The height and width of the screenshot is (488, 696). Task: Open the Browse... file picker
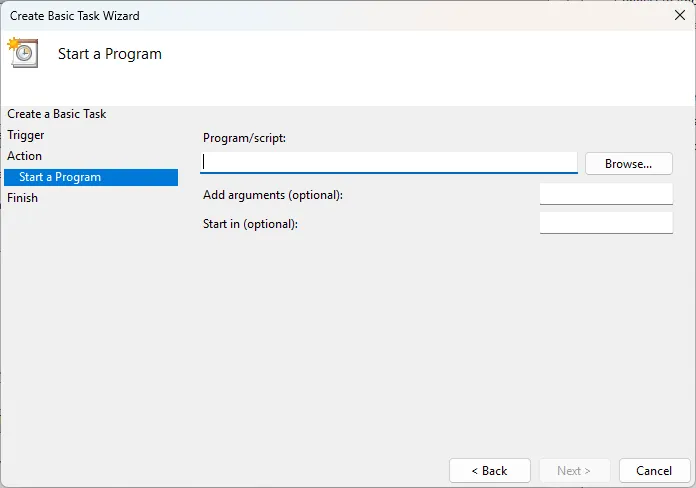pyautogui.click(x=629, y=164)
